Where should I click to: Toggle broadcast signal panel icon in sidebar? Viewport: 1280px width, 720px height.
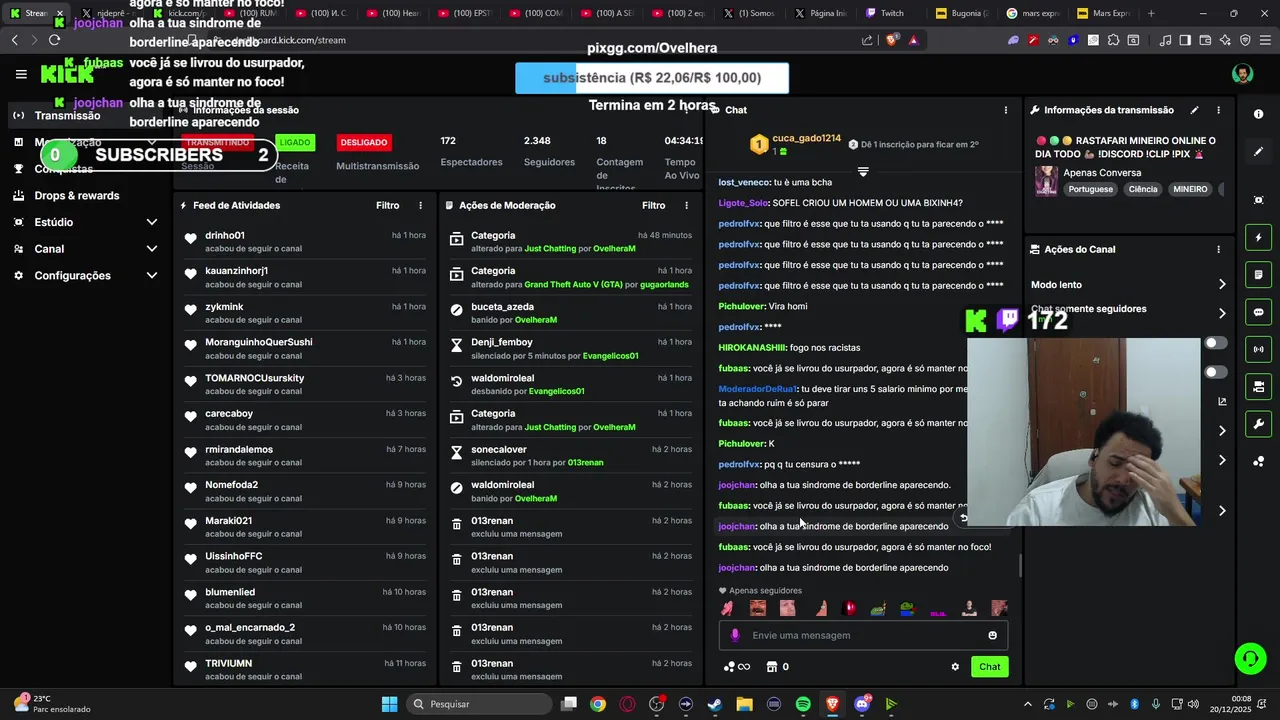[1258, 349]
